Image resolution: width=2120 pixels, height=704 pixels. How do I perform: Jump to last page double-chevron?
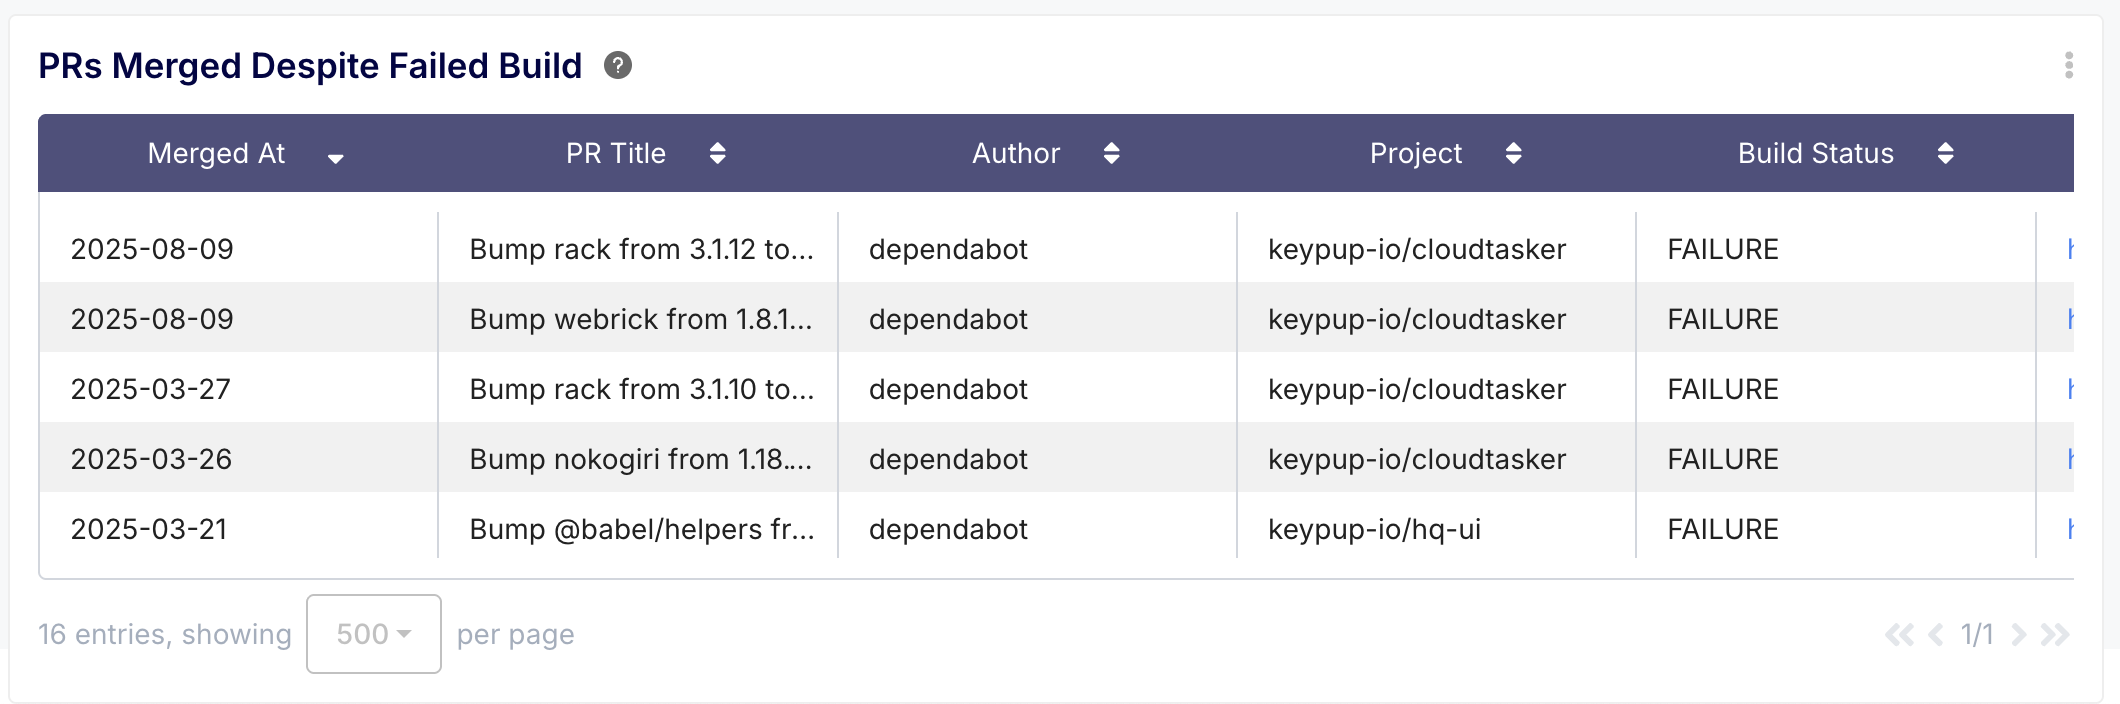point(2055,635)
